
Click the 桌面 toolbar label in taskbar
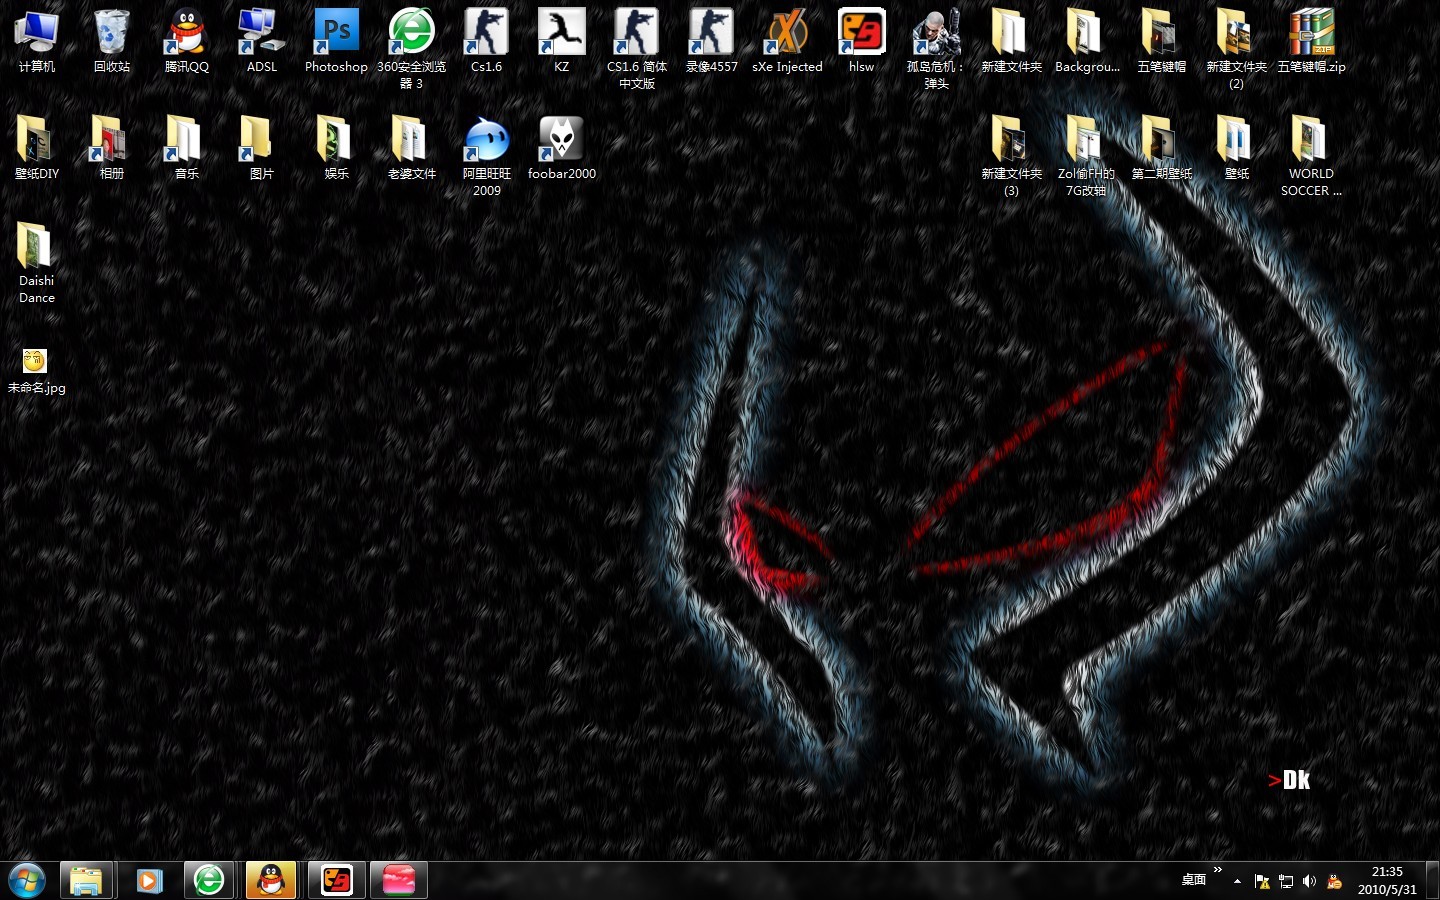click(x=1194, y=880)
